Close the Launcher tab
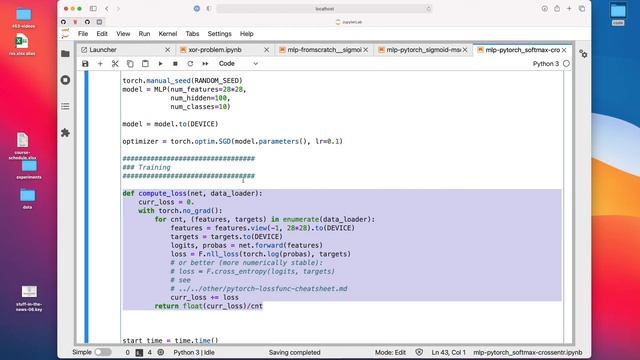 [167, 50]
